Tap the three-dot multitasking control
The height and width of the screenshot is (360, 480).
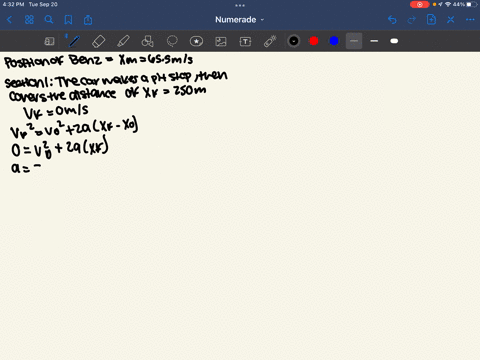coord(240,5)
